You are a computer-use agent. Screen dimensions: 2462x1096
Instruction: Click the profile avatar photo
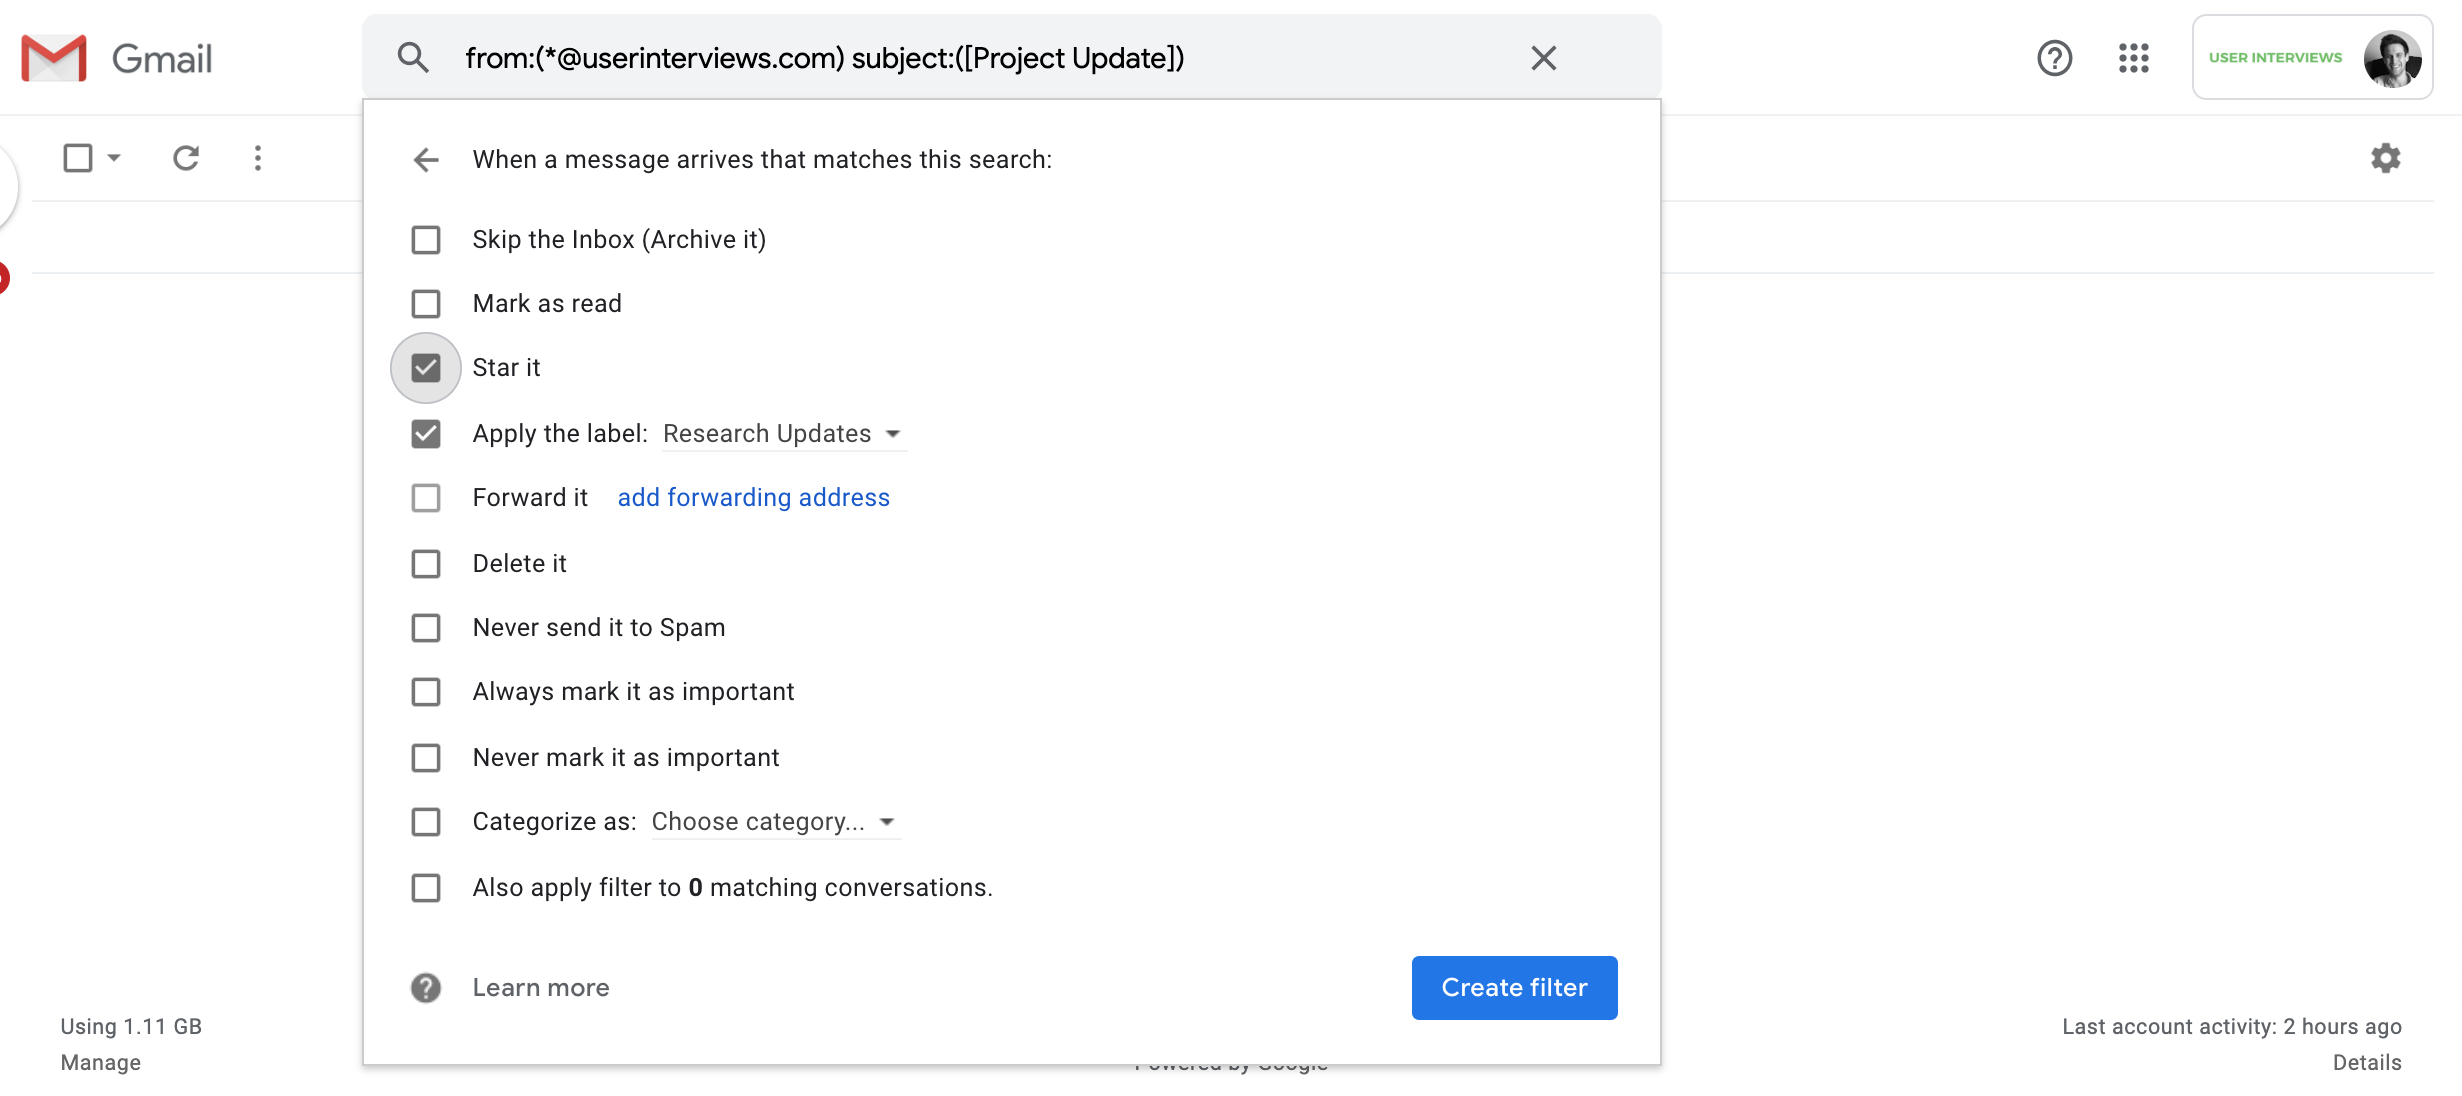(2391, 58)
